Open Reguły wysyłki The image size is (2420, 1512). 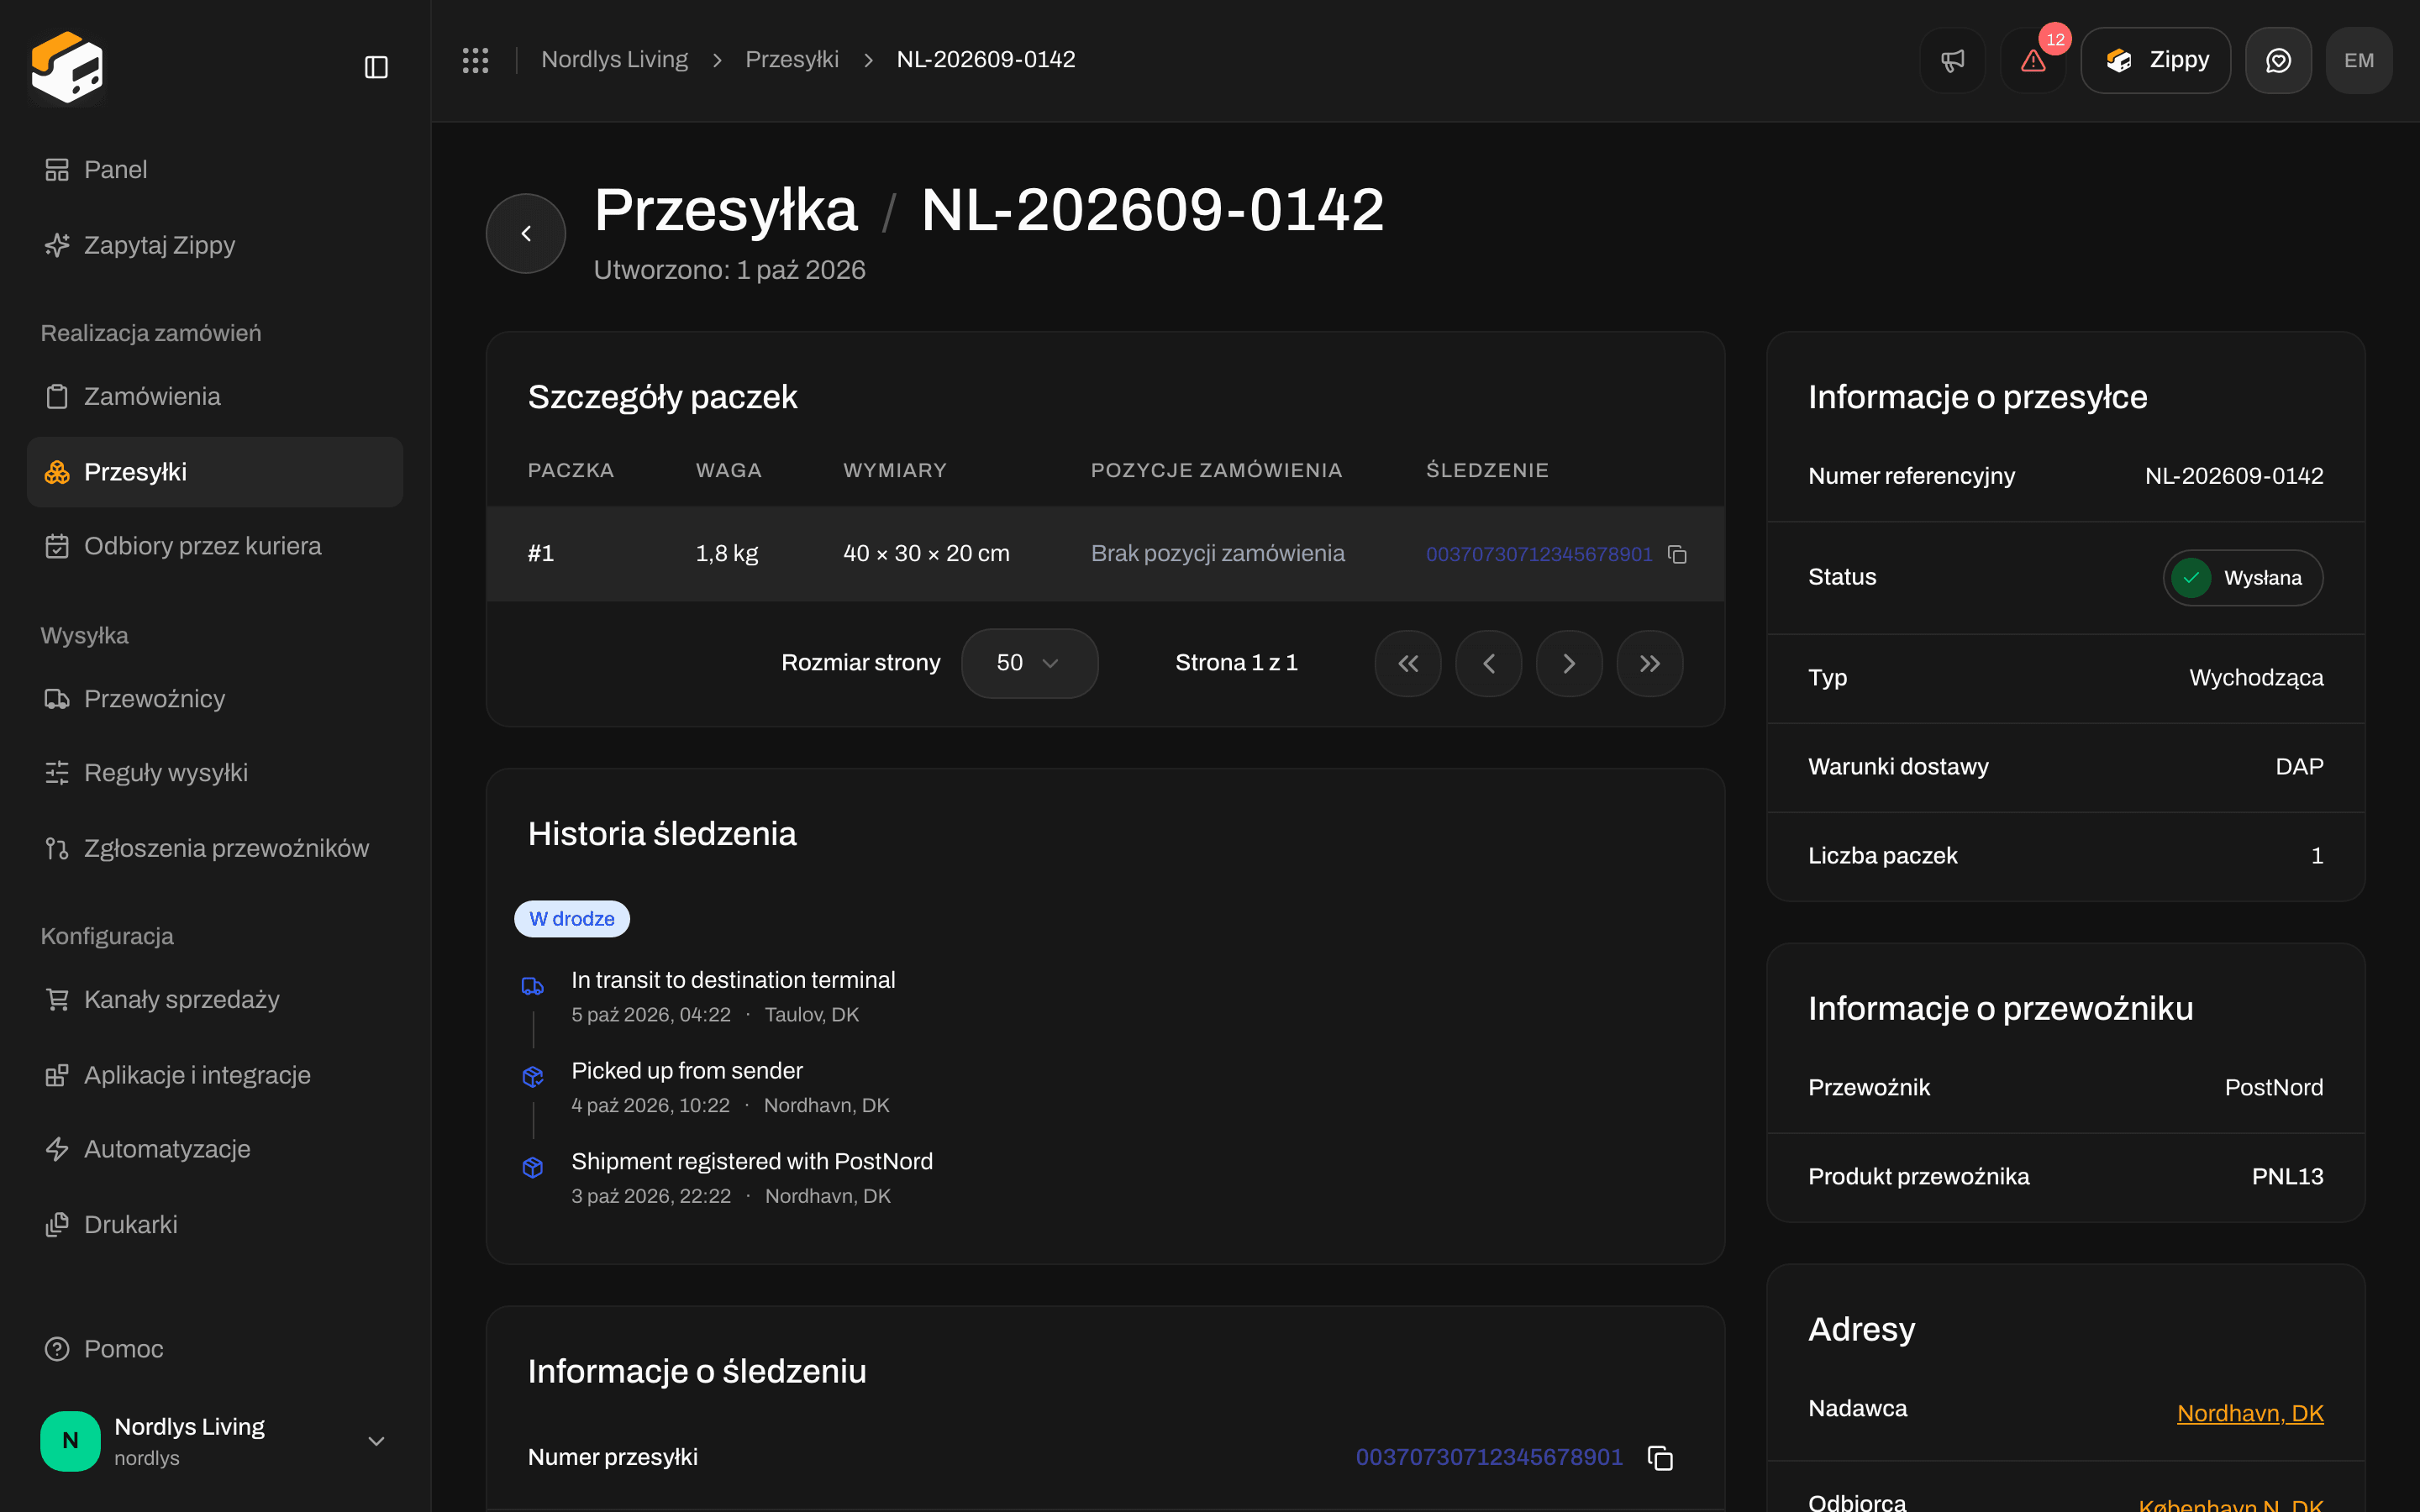215,773
